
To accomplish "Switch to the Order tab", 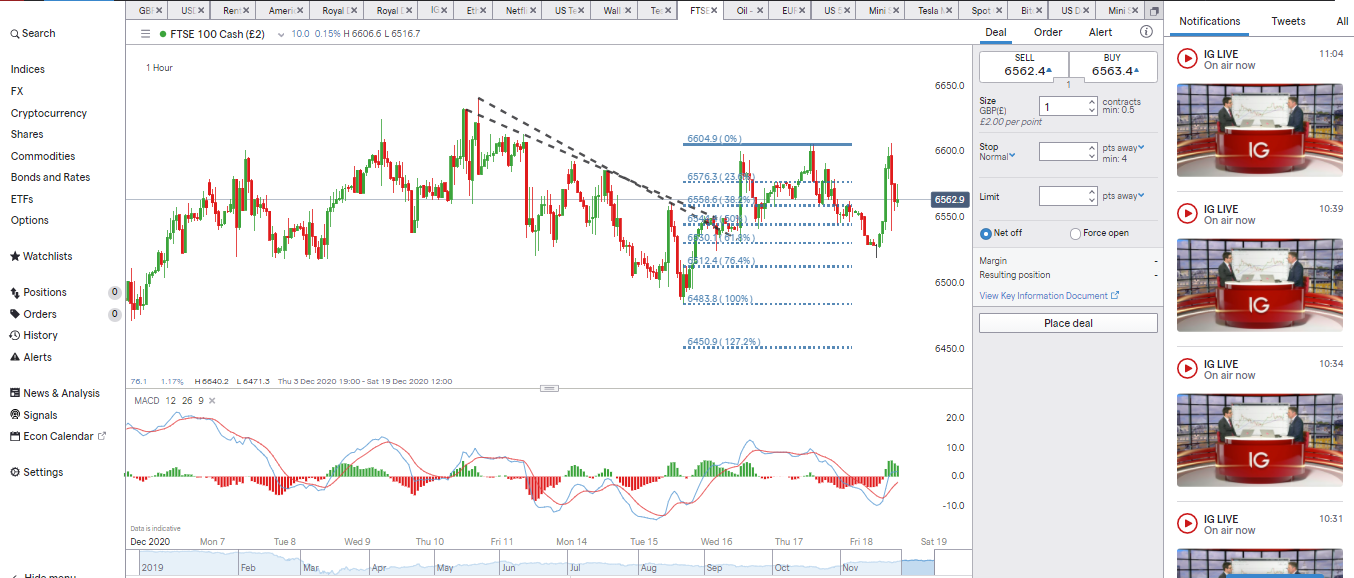I will (1047, 32).
